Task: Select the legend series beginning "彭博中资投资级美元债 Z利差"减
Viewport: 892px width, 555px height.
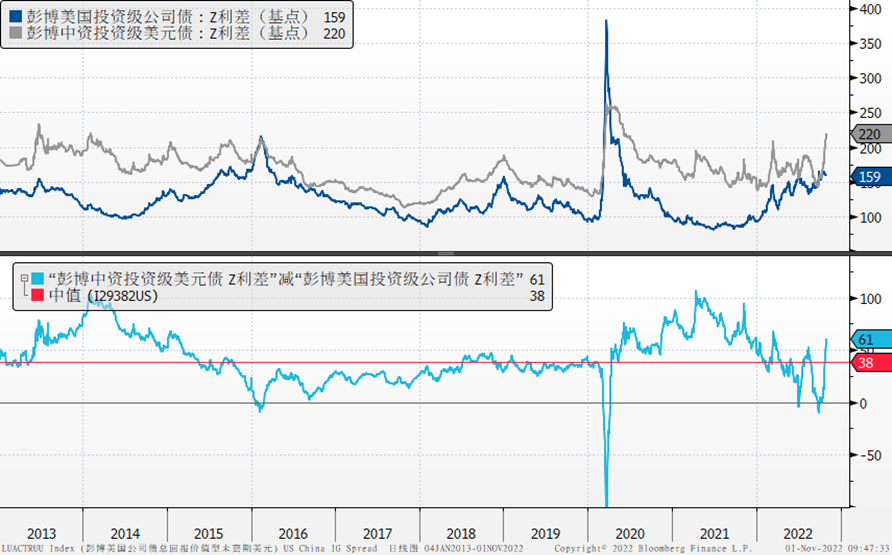Action: click(286, 279)
